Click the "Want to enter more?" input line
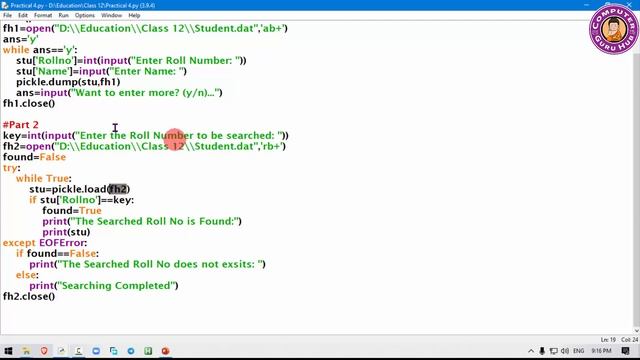This screenshot has height=360, width=640. point(119,93)
